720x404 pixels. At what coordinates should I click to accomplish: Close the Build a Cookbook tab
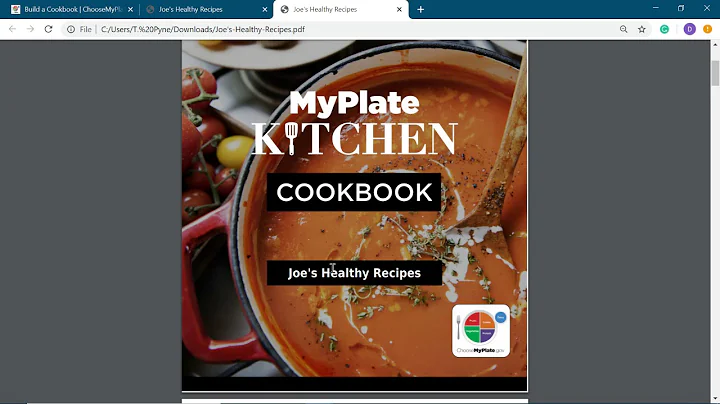(130, 9)
